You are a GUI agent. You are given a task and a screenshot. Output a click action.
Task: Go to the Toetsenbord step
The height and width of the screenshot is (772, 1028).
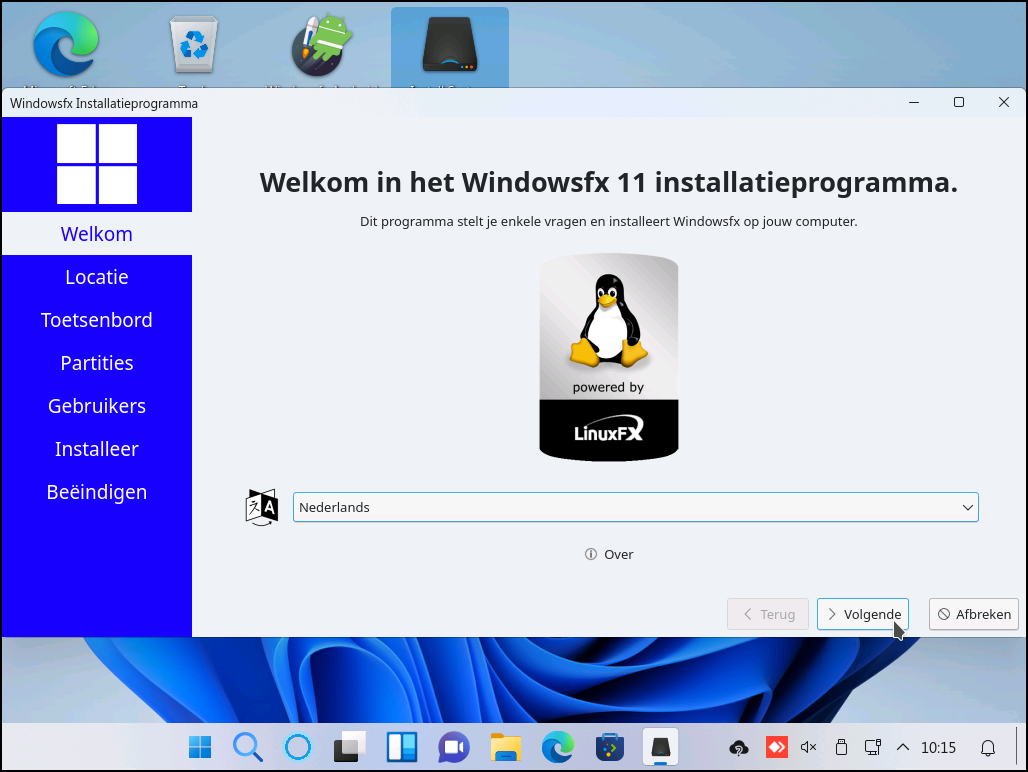pyautogui.click(x=97, y=320)
